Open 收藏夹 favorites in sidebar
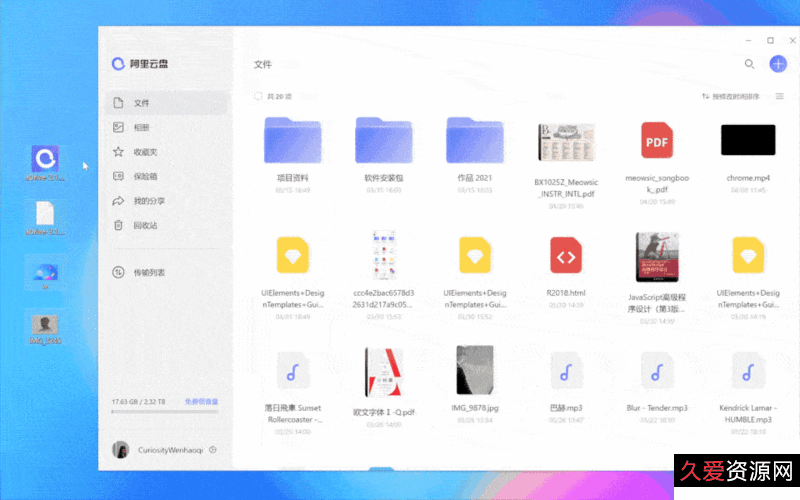Viewport: 800px width, 500px height. pyautogui.click(x=145, y=152)
